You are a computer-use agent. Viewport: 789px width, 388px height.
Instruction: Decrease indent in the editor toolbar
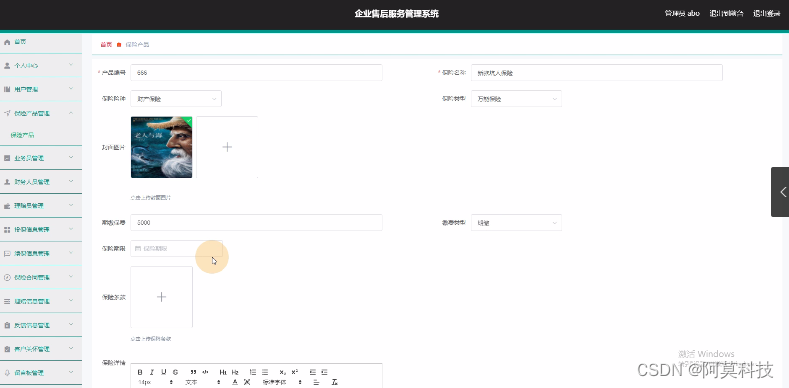313,372
